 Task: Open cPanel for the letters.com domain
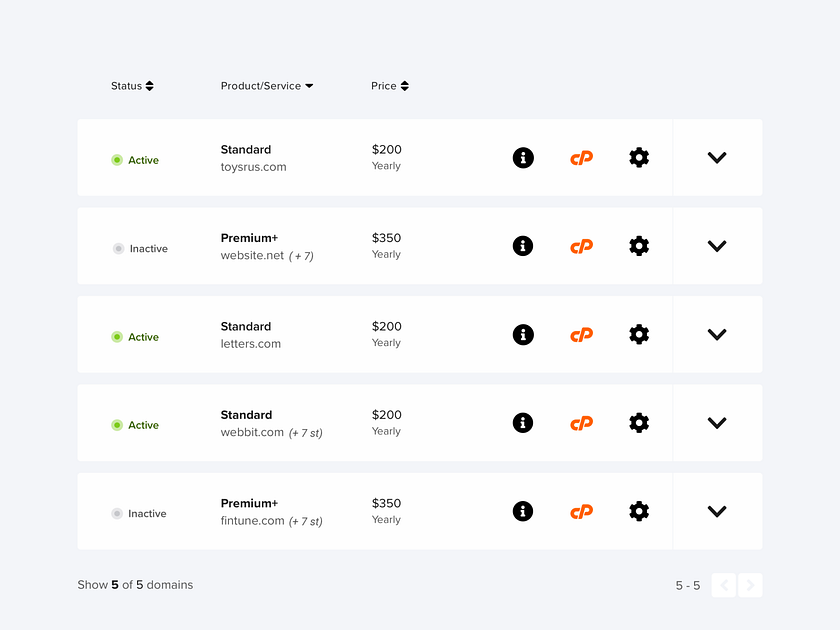581,334
